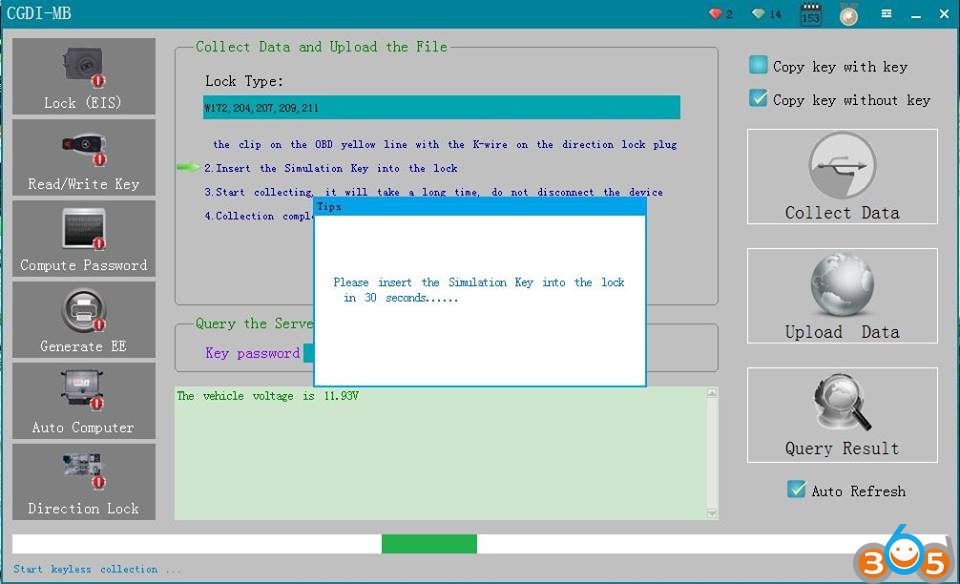Screen dimensions: 960x584
Task: Click the green collection progress bar
Action: click(x=429, y=544)
